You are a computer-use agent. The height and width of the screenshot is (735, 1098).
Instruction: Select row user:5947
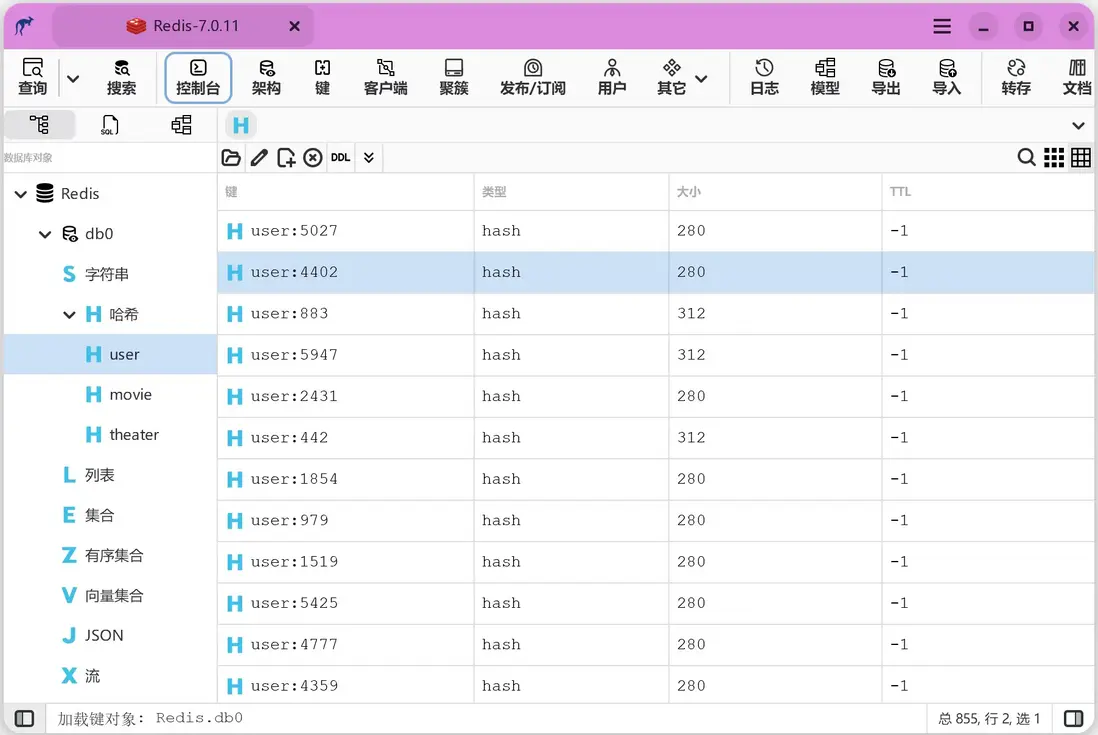pyautogui.click(x=656, y=355)
